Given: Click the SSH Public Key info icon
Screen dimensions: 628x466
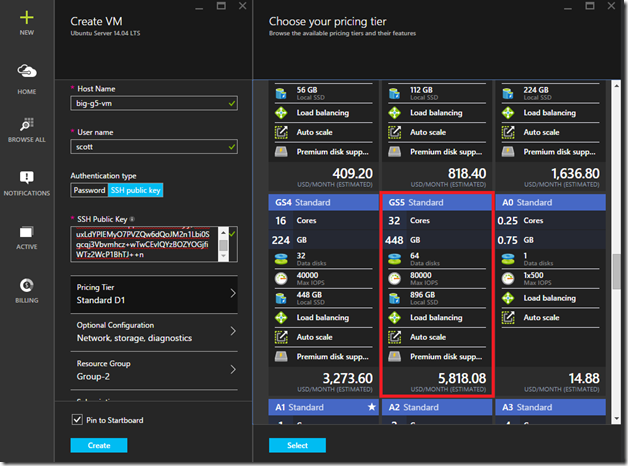Looking at the screenshot, I should point(132,219).
